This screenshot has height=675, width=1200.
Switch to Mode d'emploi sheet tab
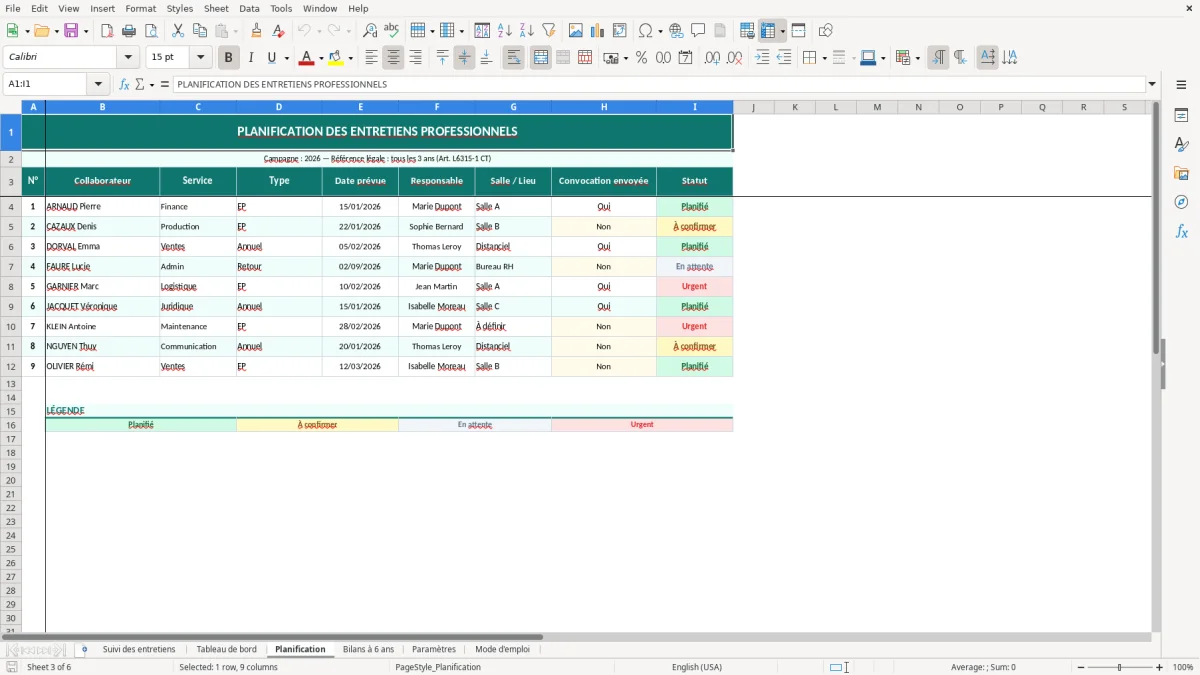pos(503,649)
